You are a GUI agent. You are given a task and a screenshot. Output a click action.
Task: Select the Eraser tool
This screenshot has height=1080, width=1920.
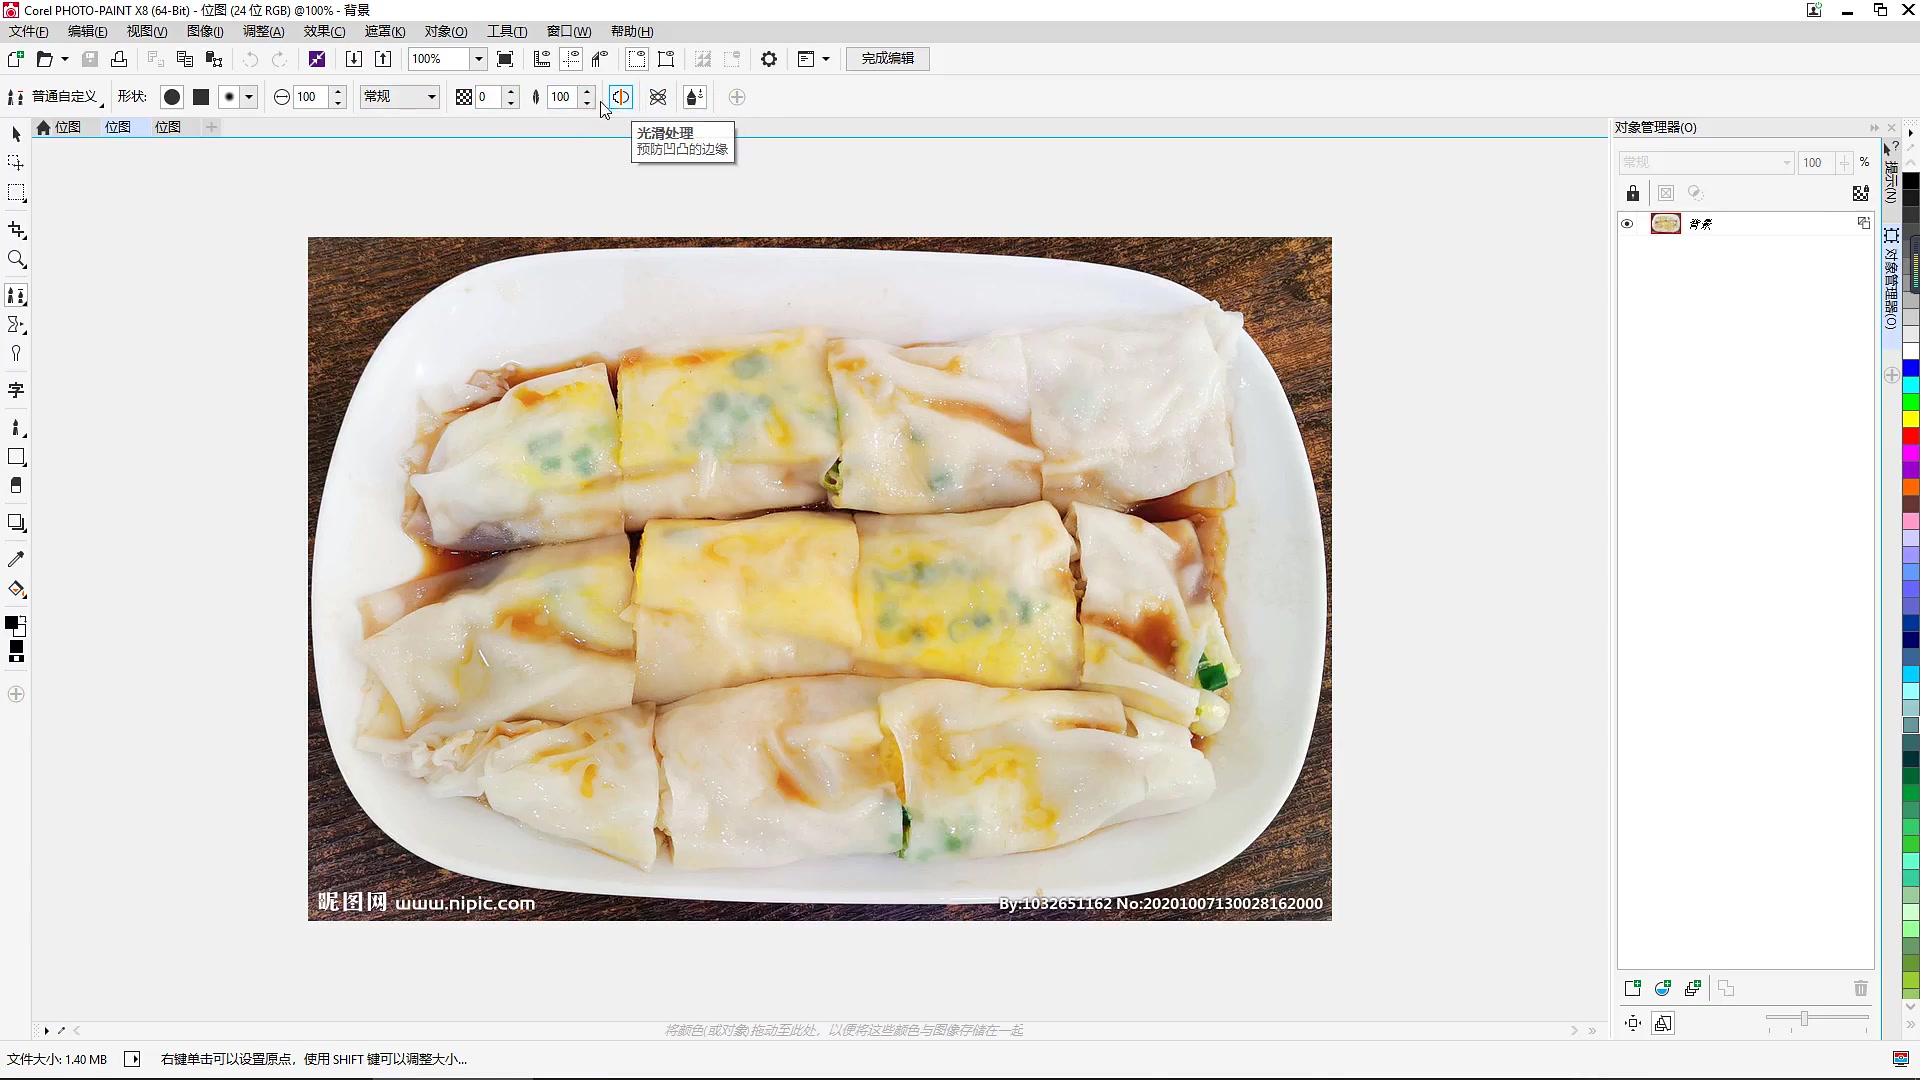[16, 486]
